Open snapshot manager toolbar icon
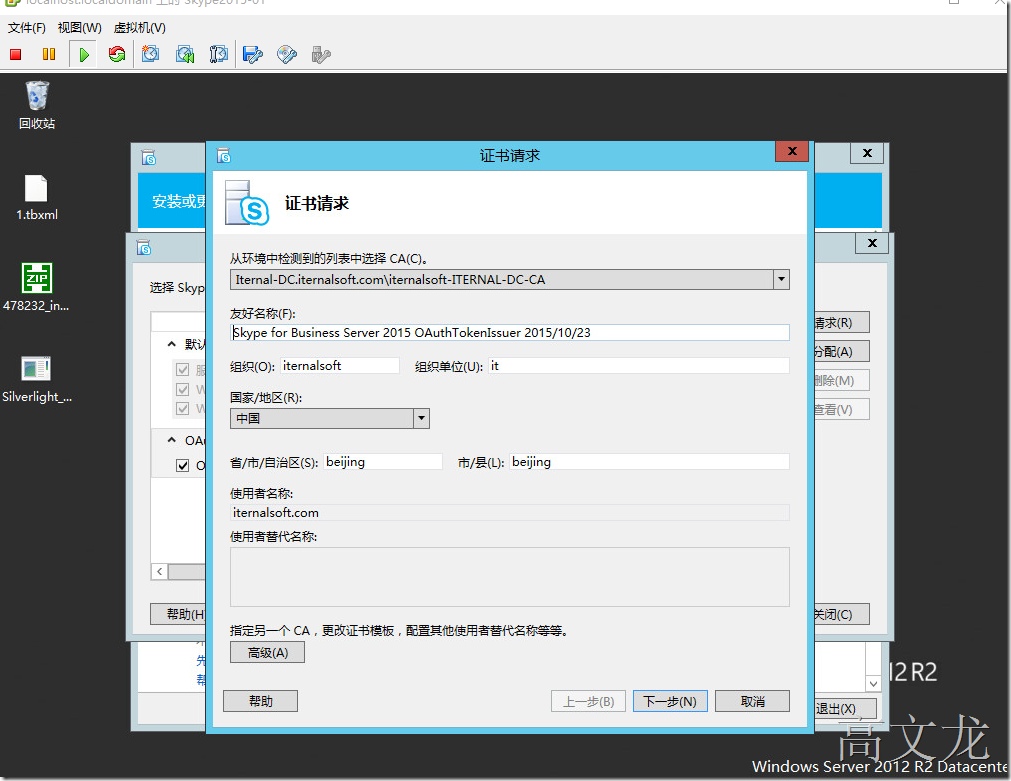The height and width of the screenshot is (781, 1011). tap(219, 54)
